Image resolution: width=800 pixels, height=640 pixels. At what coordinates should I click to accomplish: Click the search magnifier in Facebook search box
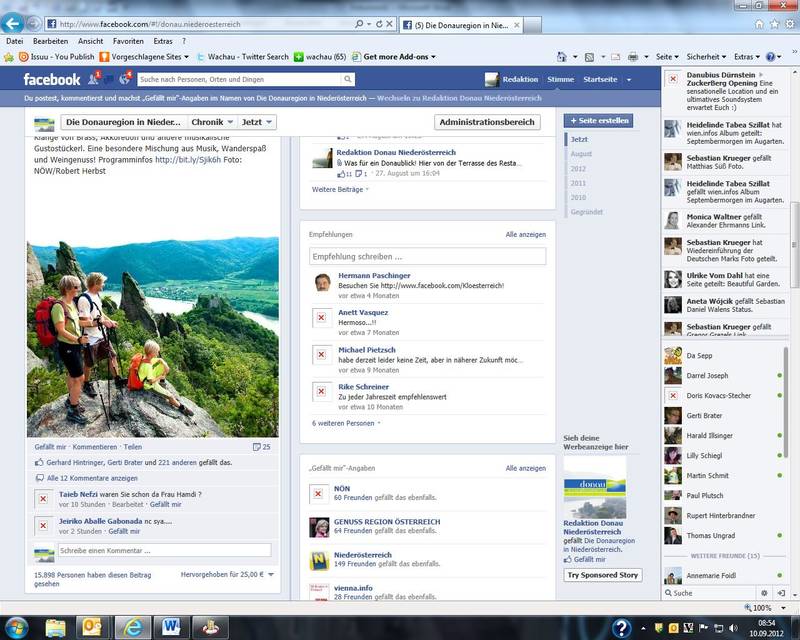348,79
